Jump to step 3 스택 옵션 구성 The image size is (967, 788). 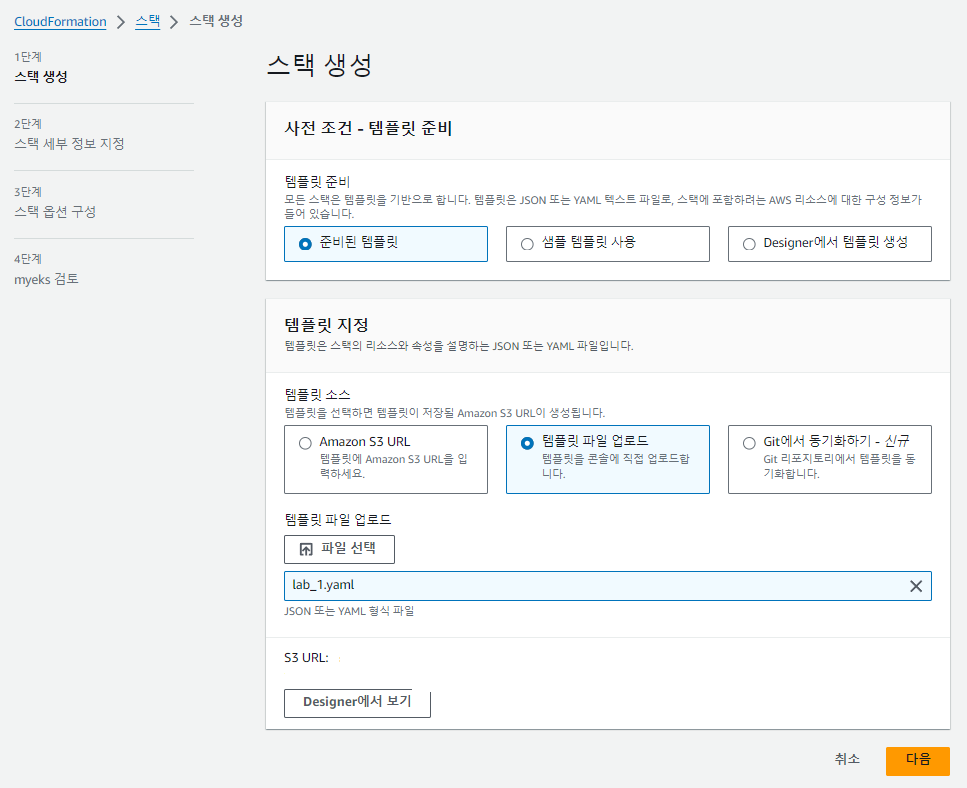pos(55,211)
